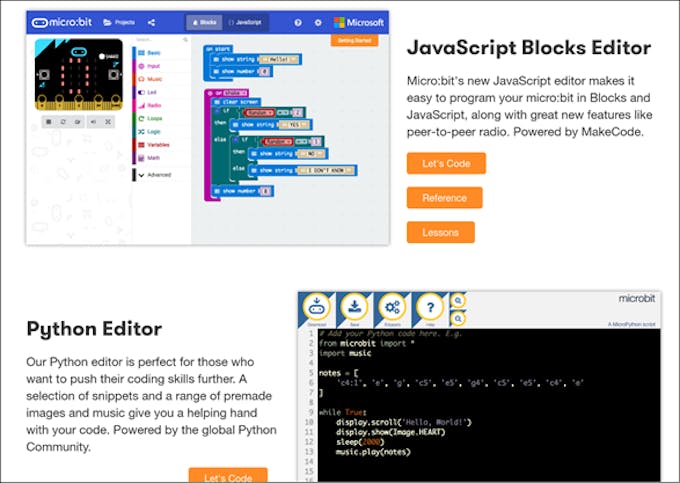Open the Loops blocks category

coord(161,118)
